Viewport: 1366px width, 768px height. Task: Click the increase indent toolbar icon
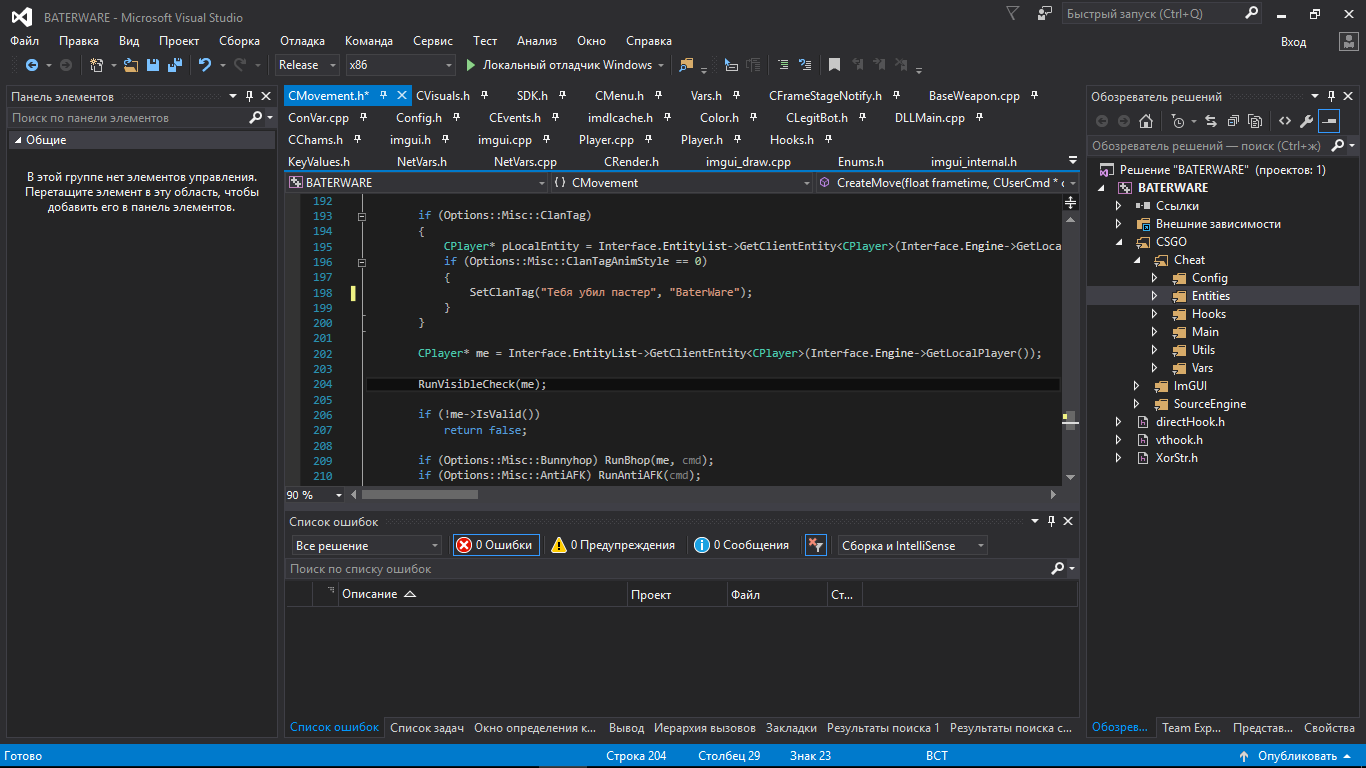pyautogui.click(x=755, y=65)
